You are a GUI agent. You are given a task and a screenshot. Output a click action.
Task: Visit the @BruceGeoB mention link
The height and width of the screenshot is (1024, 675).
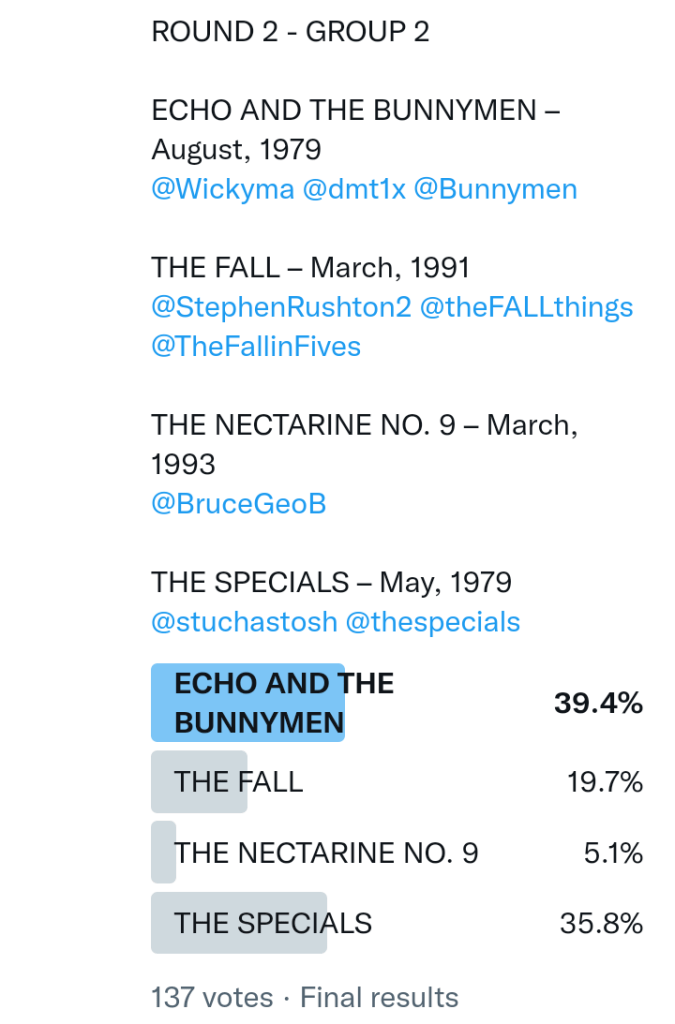click(239, 504)
